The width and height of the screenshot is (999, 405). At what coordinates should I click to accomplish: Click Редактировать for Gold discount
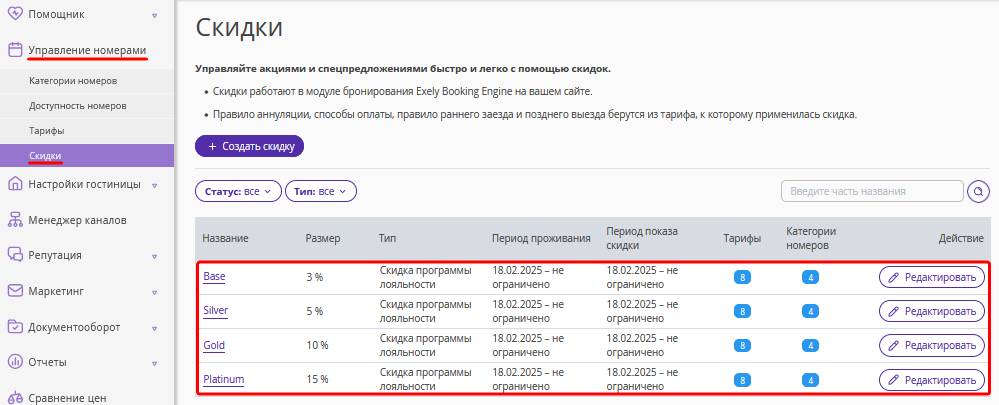point(932,346)
